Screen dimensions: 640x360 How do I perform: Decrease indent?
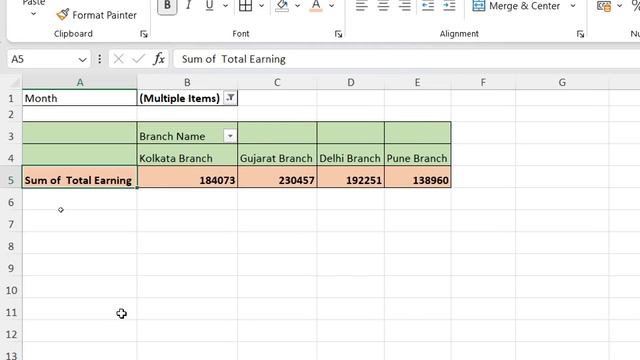point(428,6)
